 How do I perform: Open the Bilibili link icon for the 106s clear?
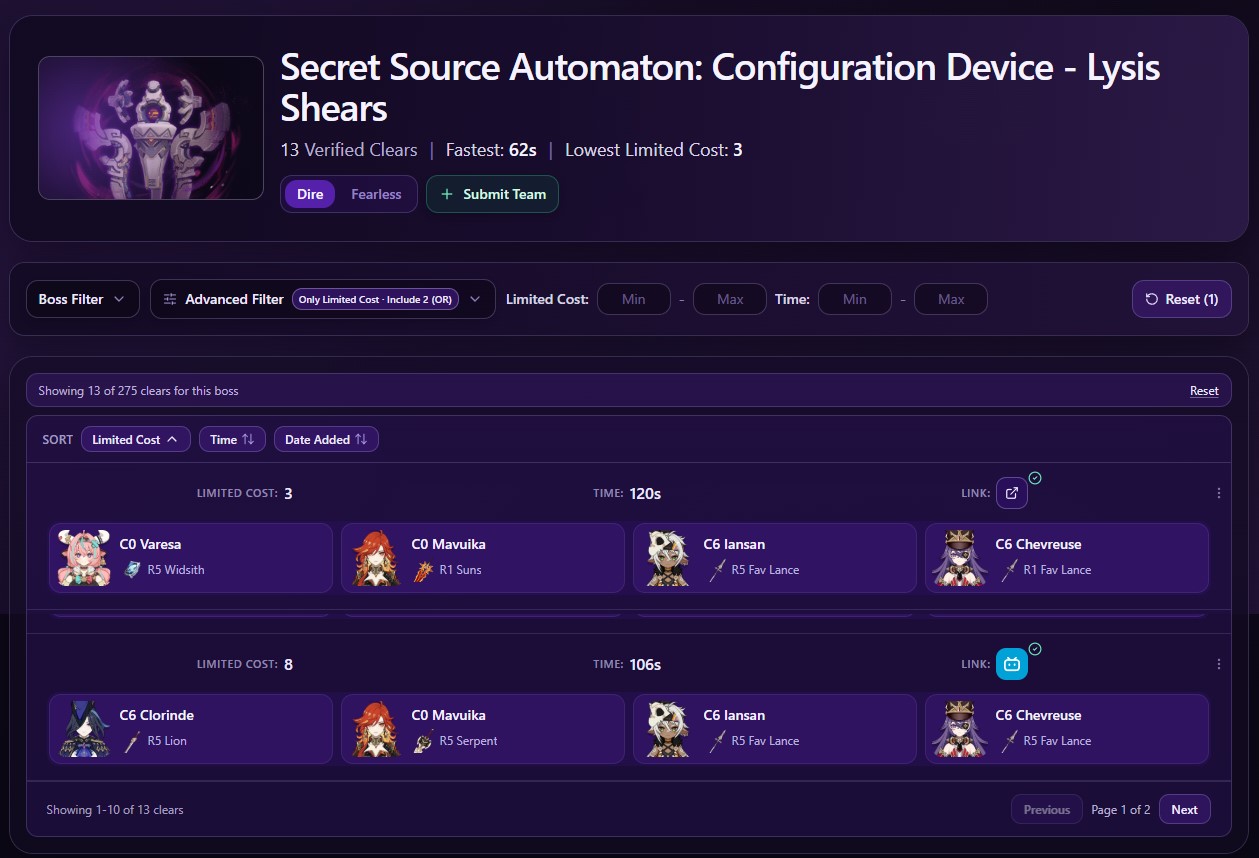point(1012,664)
